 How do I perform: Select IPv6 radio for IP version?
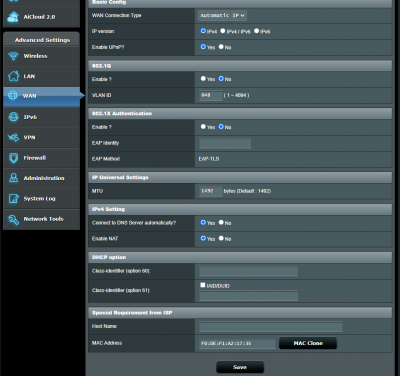coord(256,31)
